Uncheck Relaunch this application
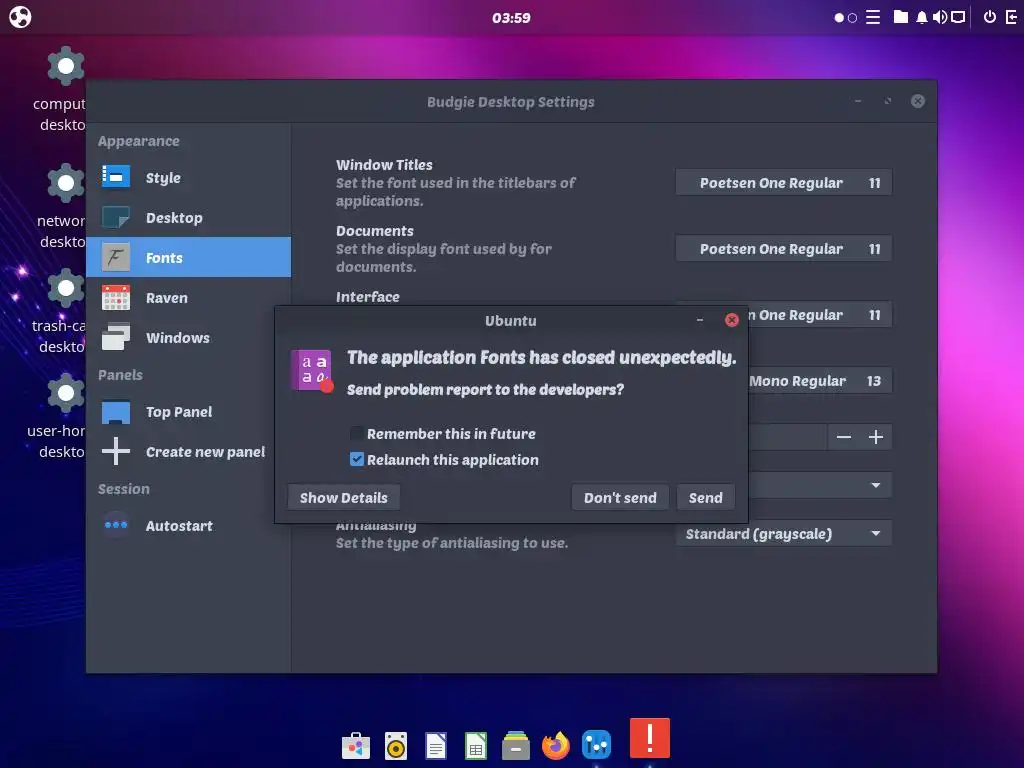Viewport: 1024px width, 768px height. click(357, 460)
